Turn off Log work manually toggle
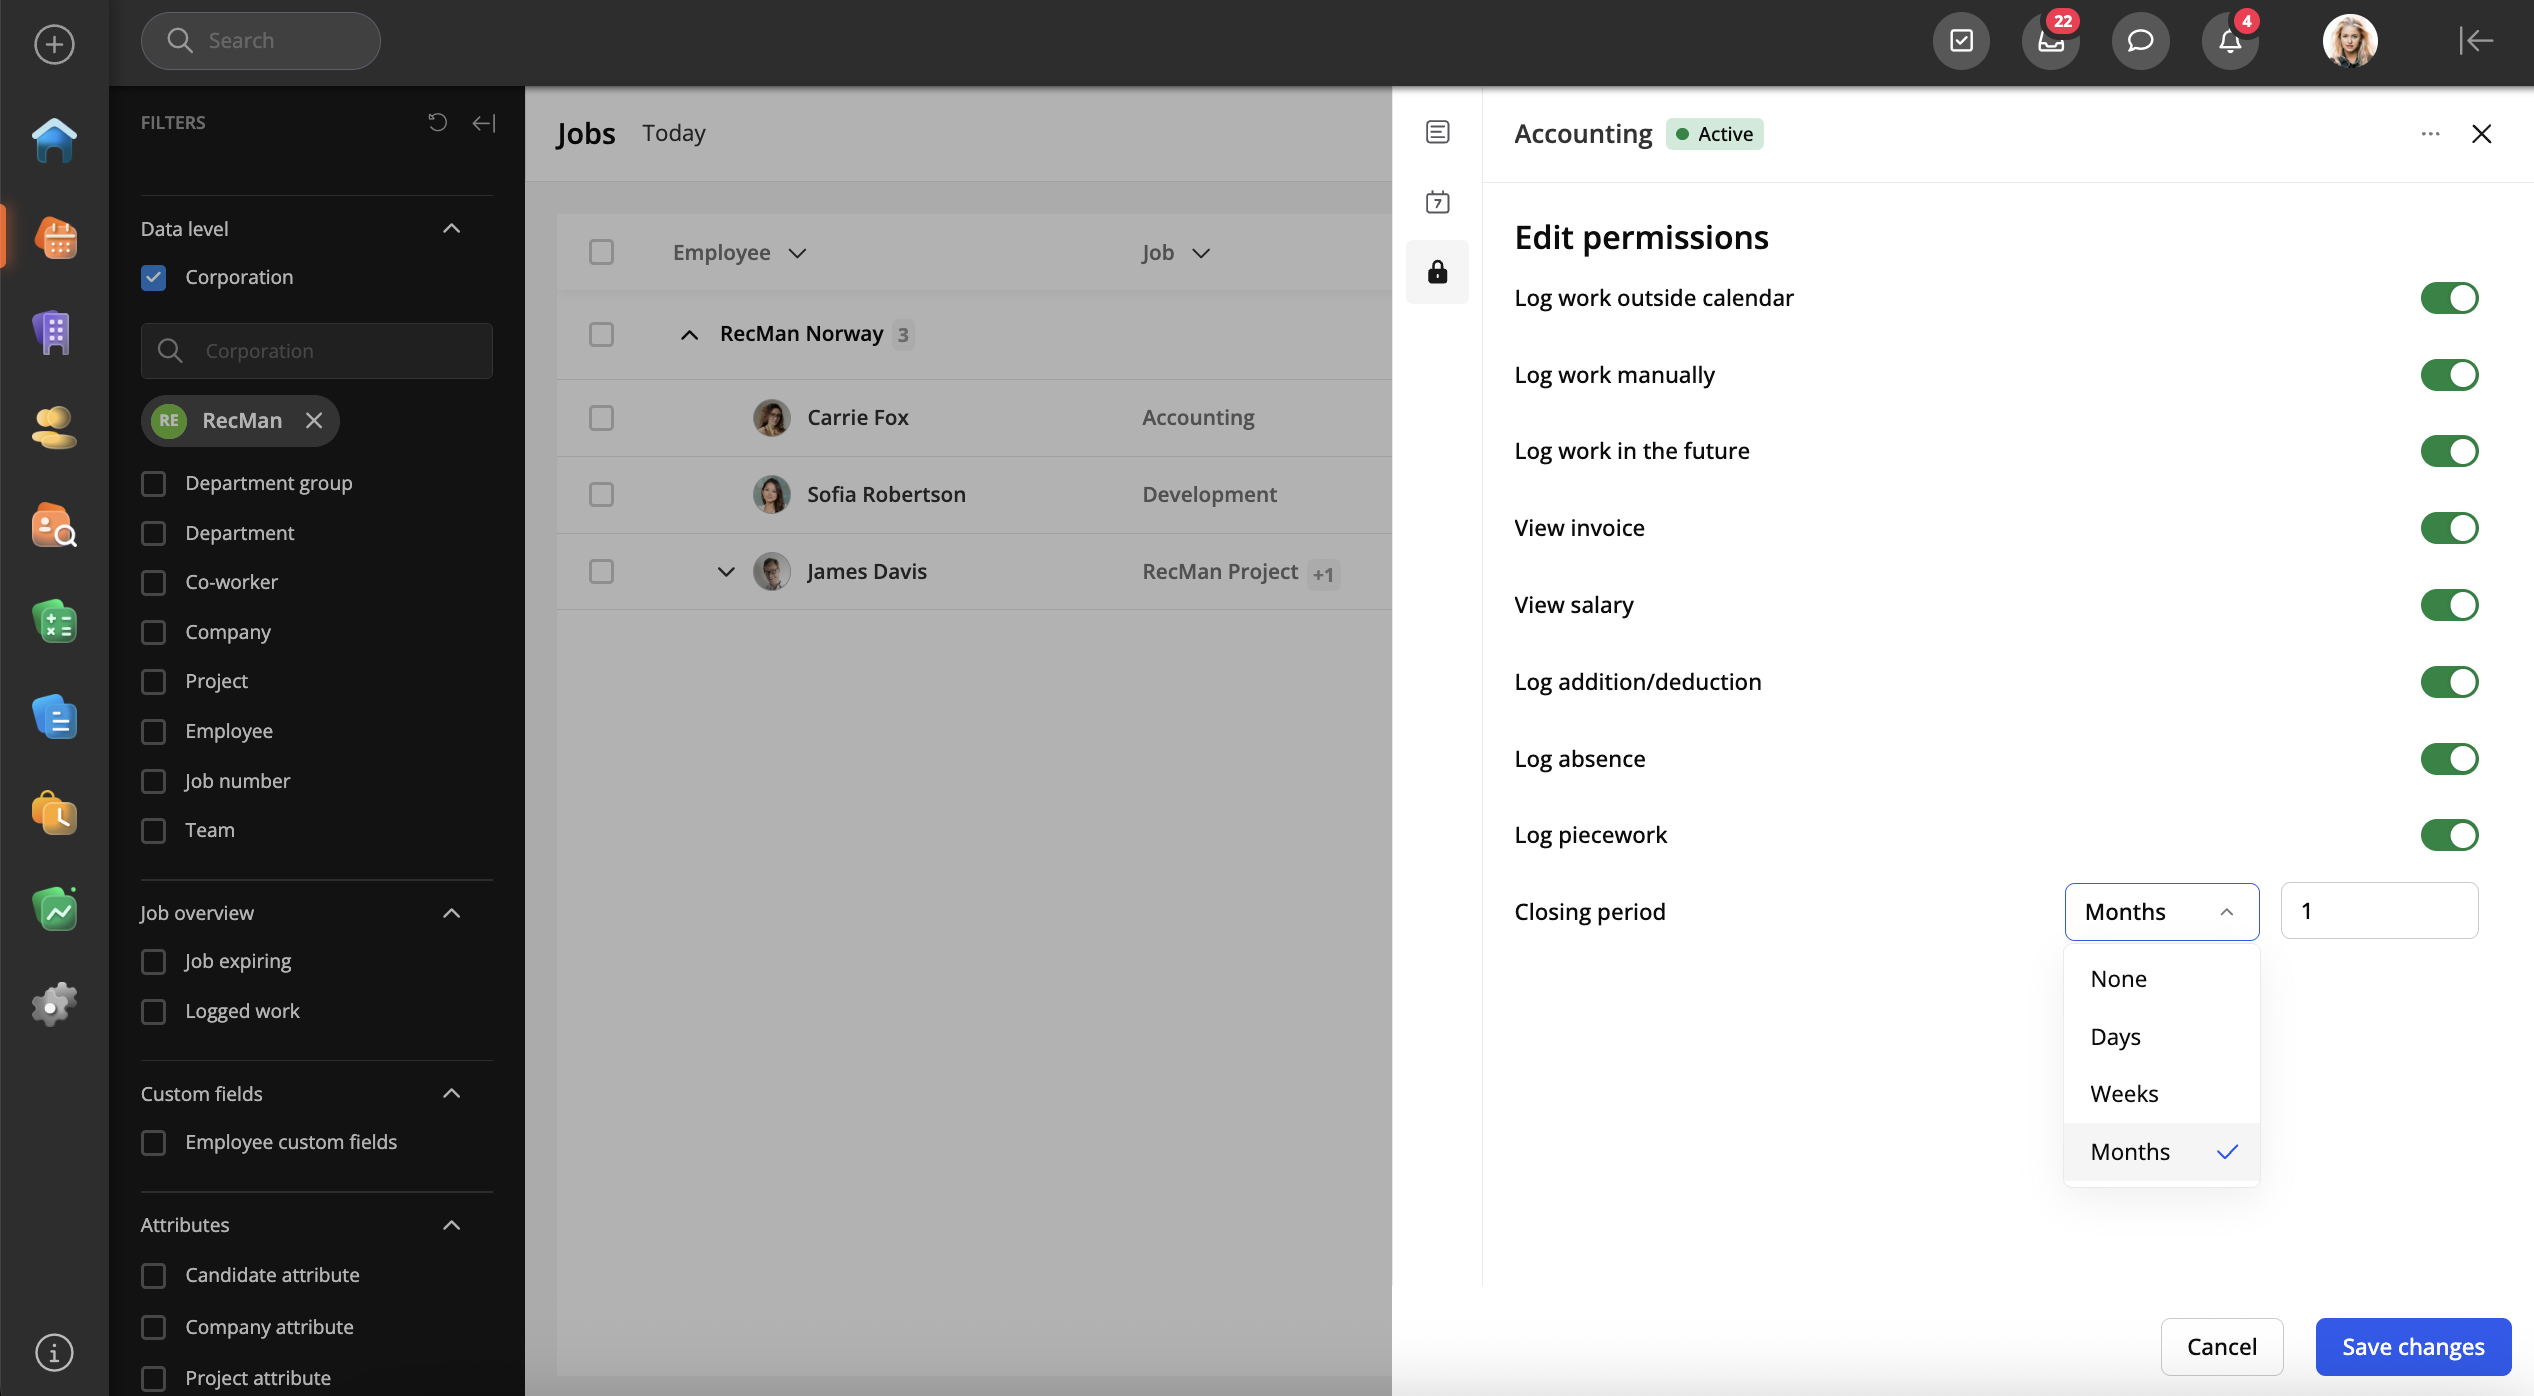The width and height of the screenshot is (2534, 1396). [x=2448, y=375]
